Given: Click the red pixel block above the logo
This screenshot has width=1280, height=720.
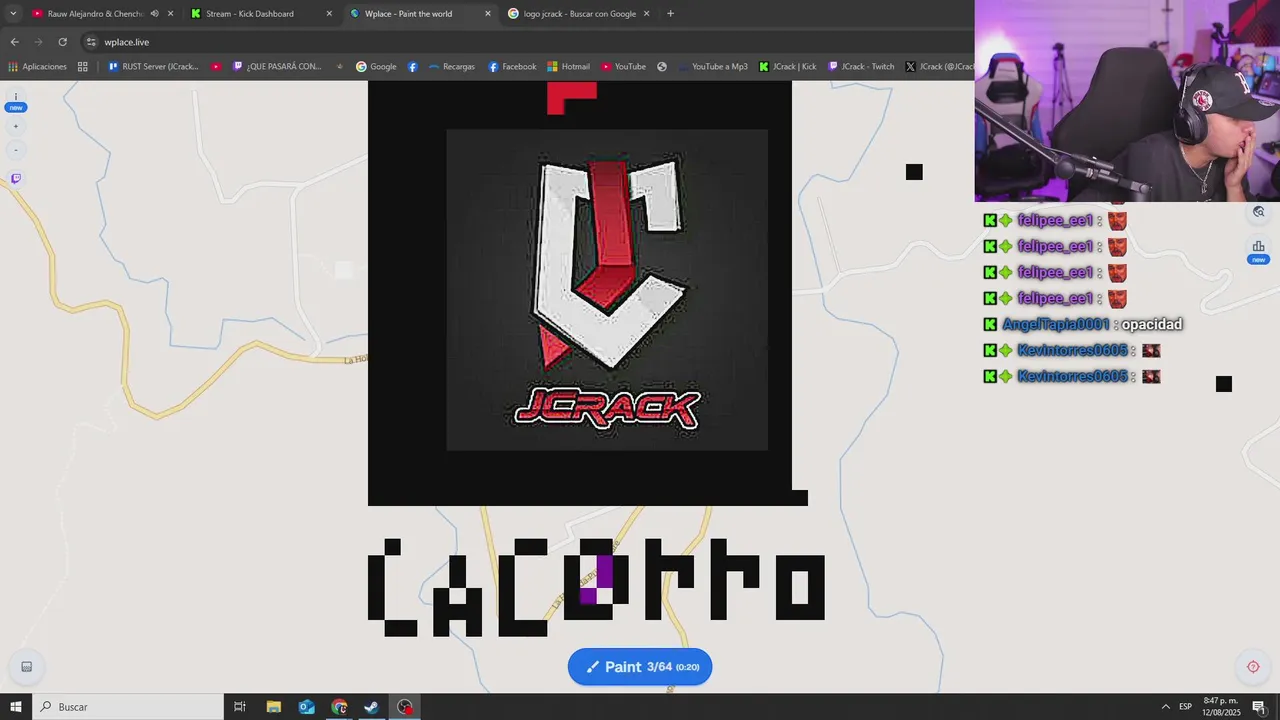Looking at the screenshot, I should point(572,97).
